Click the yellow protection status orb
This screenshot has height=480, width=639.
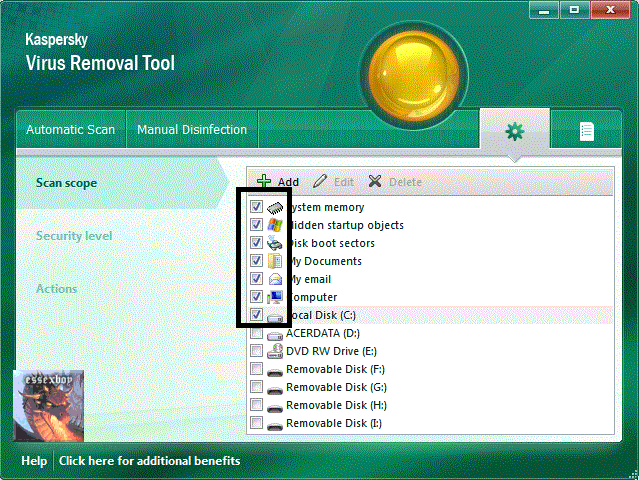click(414, 76)
